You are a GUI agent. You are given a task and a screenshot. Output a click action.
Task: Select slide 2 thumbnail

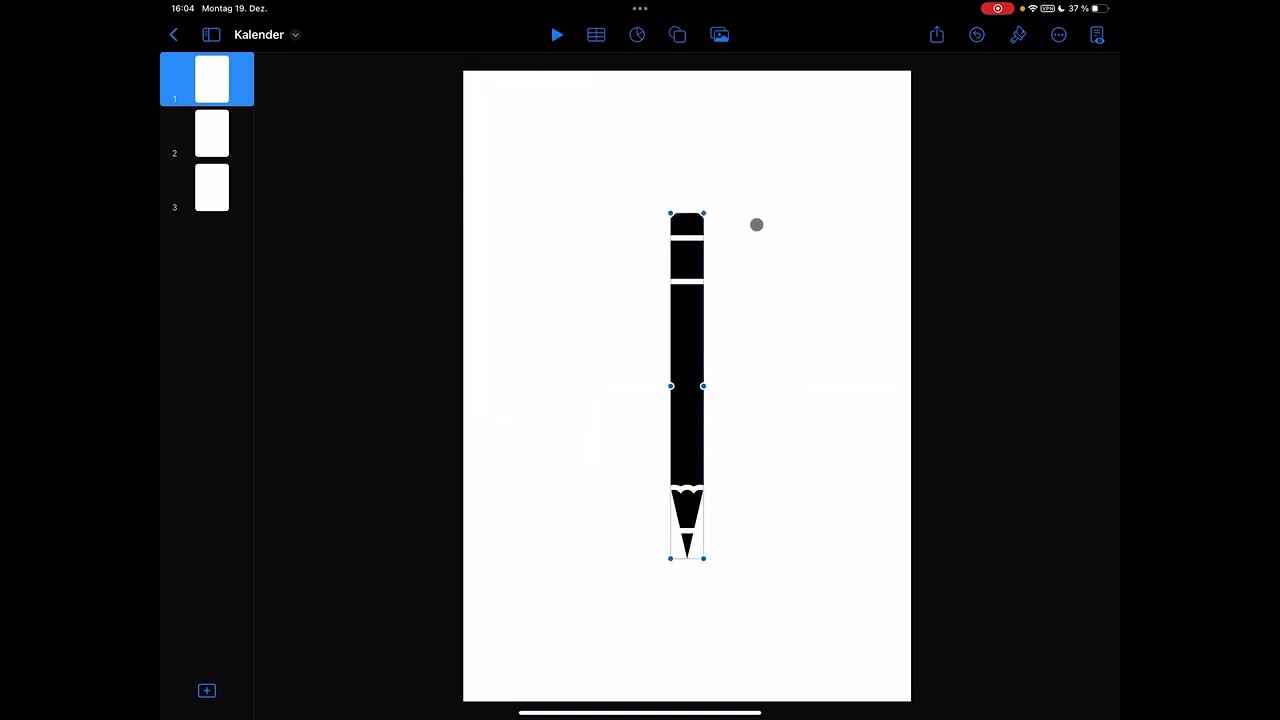pos(212,134)
